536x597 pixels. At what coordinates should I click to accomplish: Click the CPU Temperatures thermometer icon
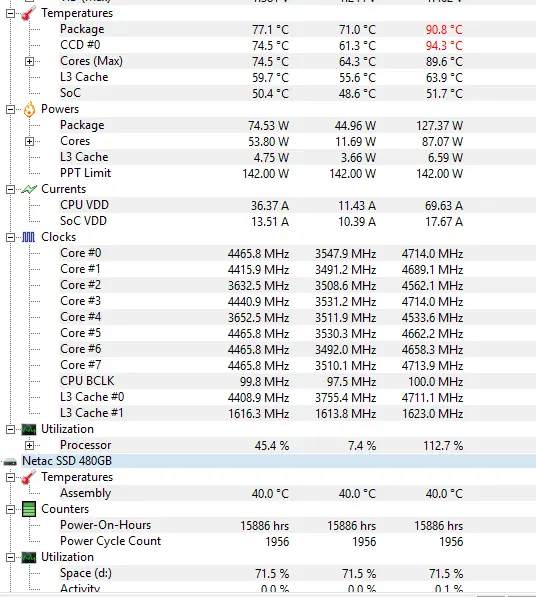pos(29,13)
